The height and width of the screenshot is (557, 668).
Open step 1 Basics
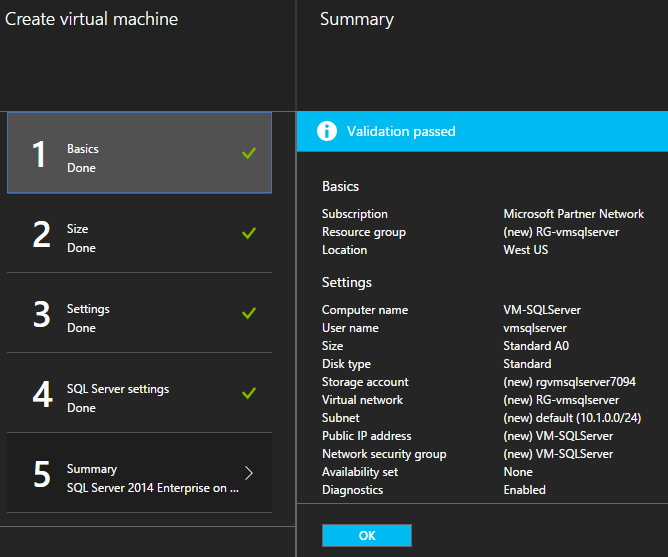(x=139, y=153)
